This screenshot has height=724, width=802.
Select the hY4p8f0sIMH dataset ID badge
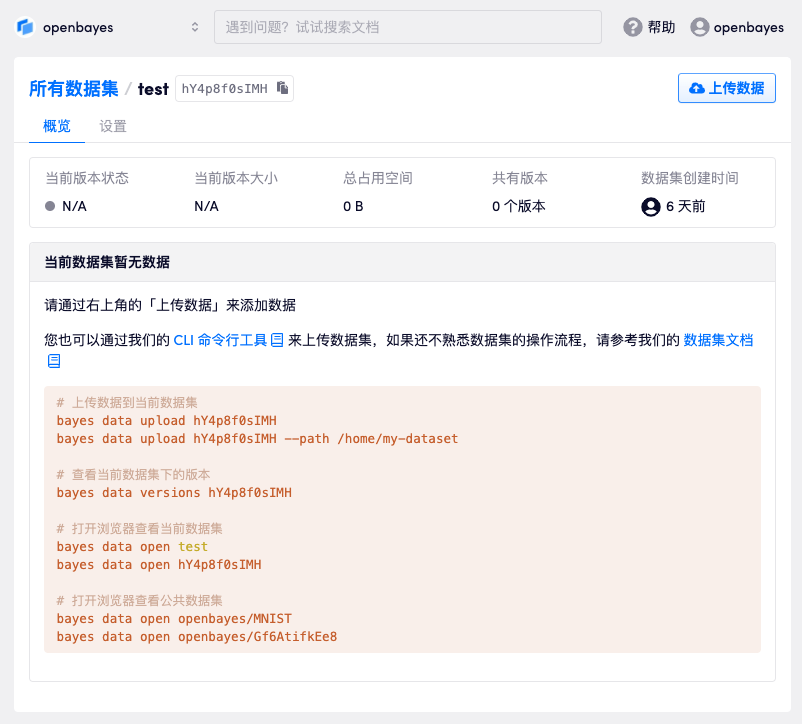[x=224, y=89]
